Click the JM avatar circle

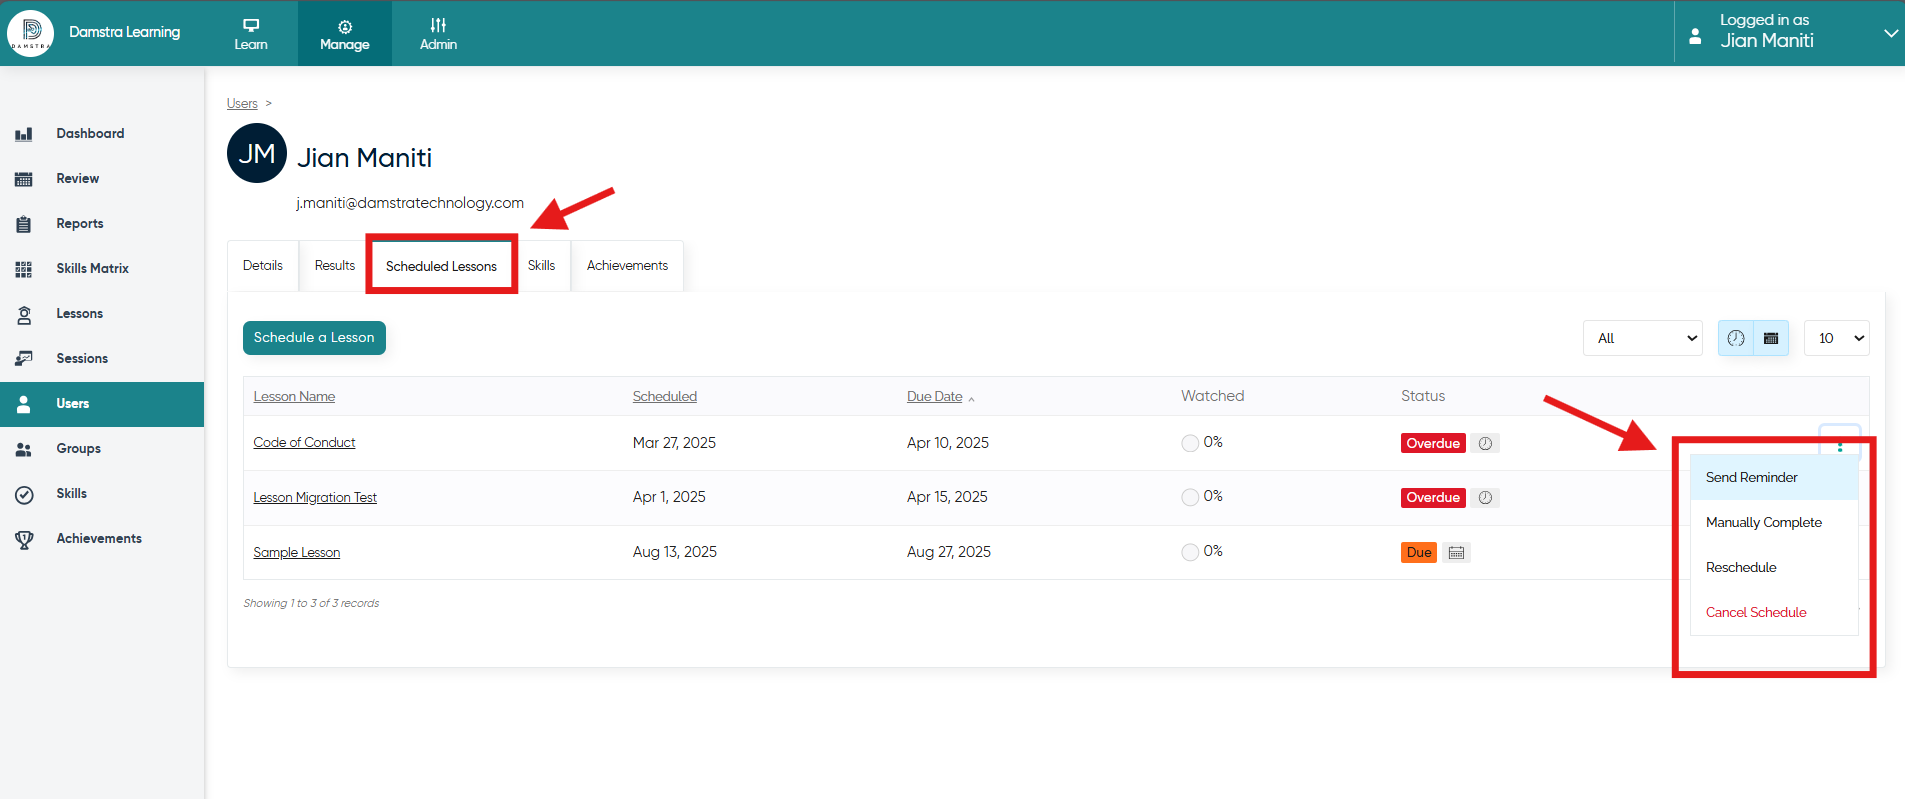pyautogui.click(x=257, y=153)
